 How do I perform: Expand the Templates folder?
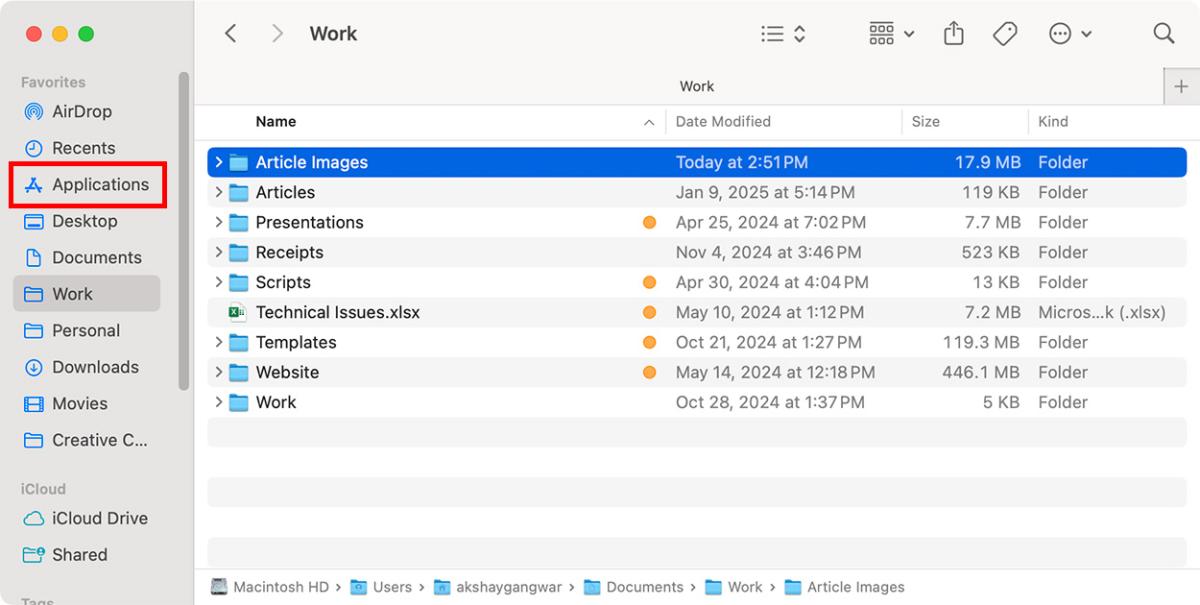coord(218,342)
